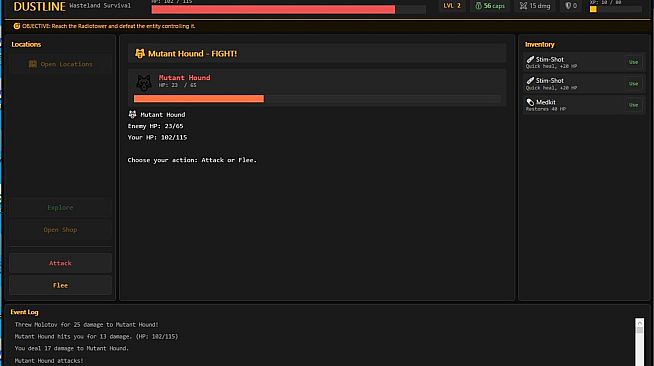Click the second Stim-Shot syringe icon

point(530,80)
